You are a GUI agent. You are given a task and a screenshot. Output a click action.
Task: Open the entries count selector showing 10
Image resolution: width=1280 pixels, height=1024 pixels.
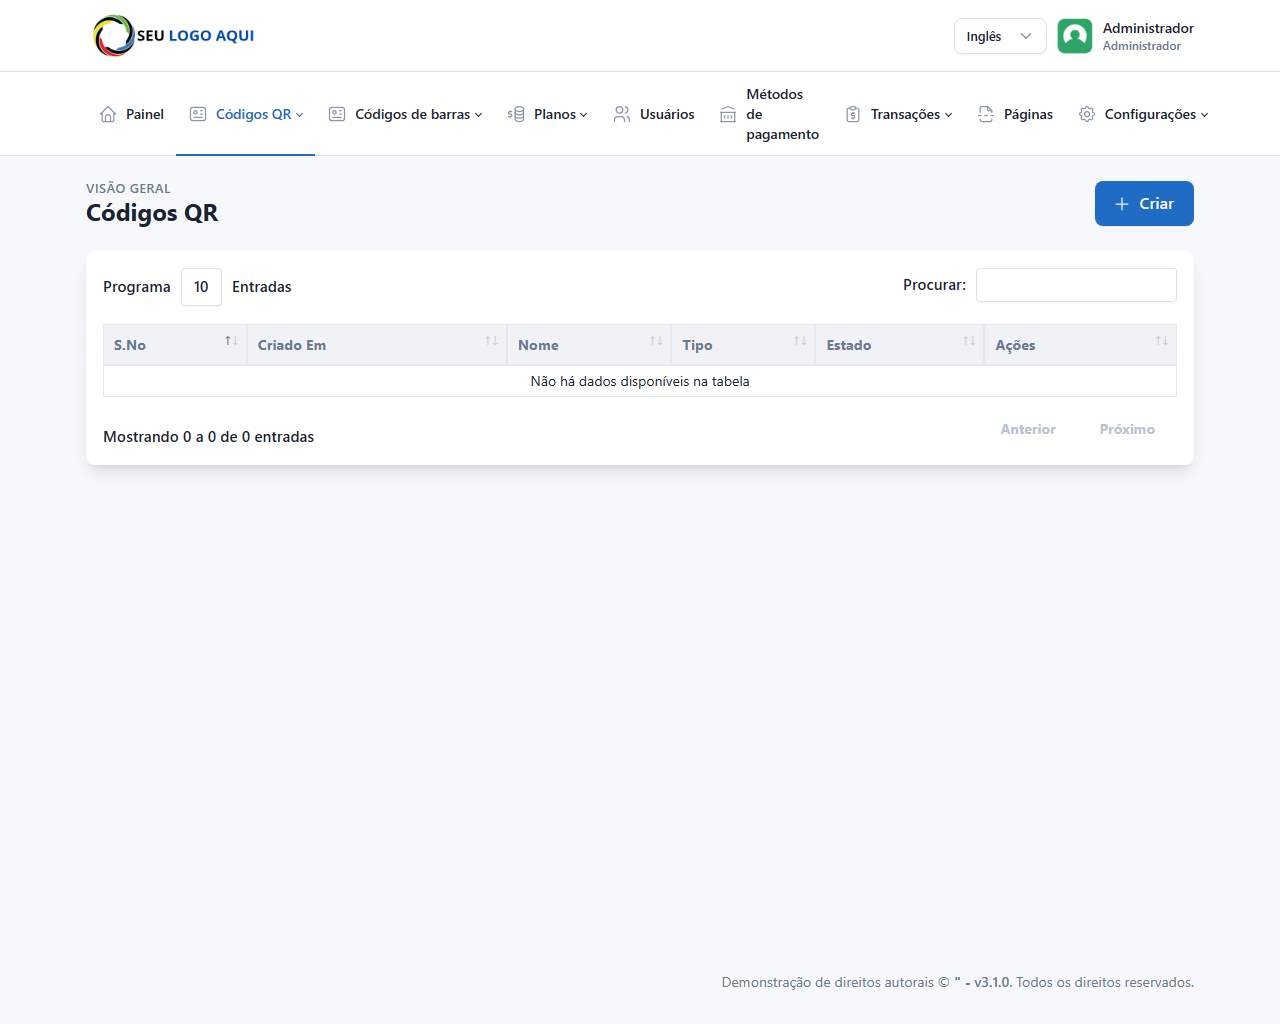pos(201,287)
